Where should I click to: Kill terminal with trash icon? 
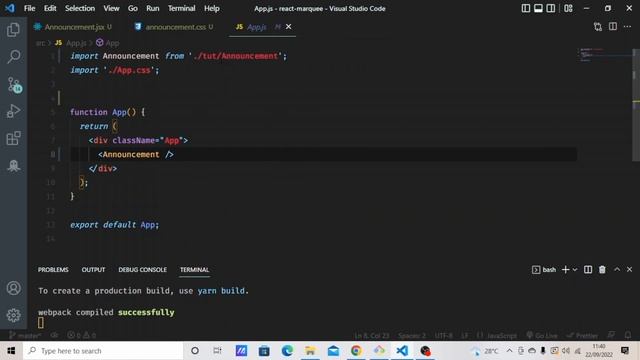602,270
